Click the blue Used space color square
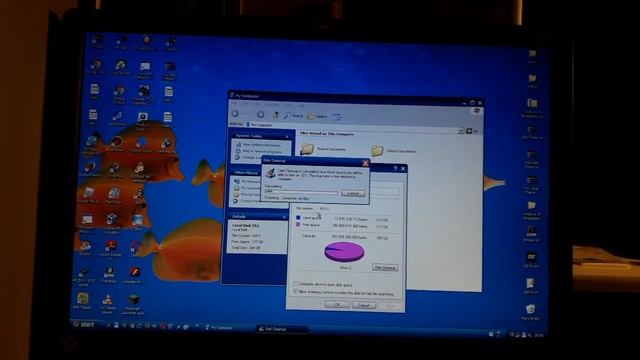Viewport: 640px width, 360px height. tap(298, 218)
